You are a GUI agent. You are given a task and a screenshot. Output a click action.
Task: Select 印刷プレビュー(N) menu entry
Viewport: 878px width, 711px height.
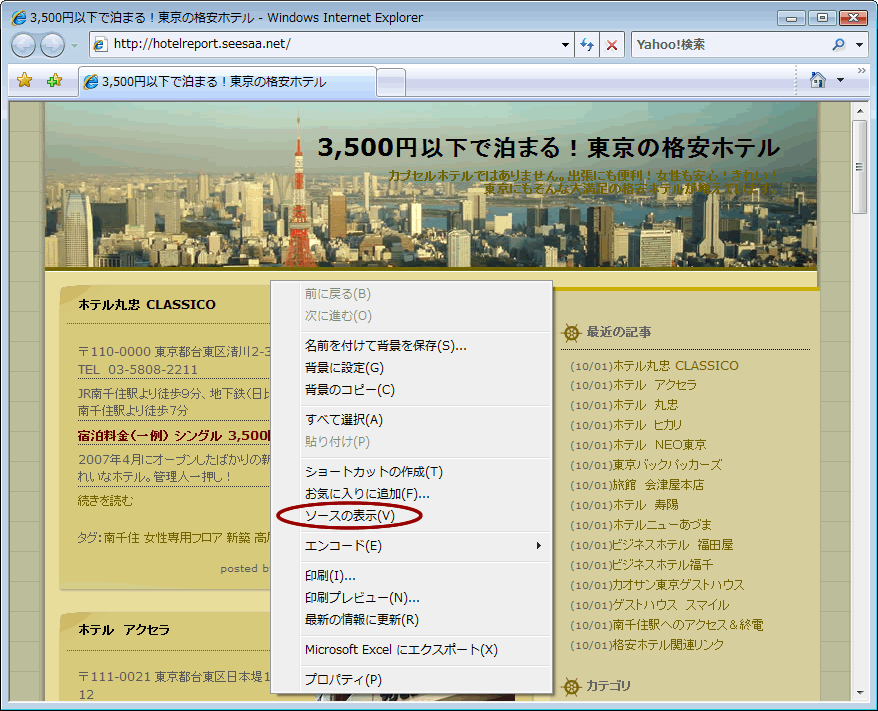point(362,598)
